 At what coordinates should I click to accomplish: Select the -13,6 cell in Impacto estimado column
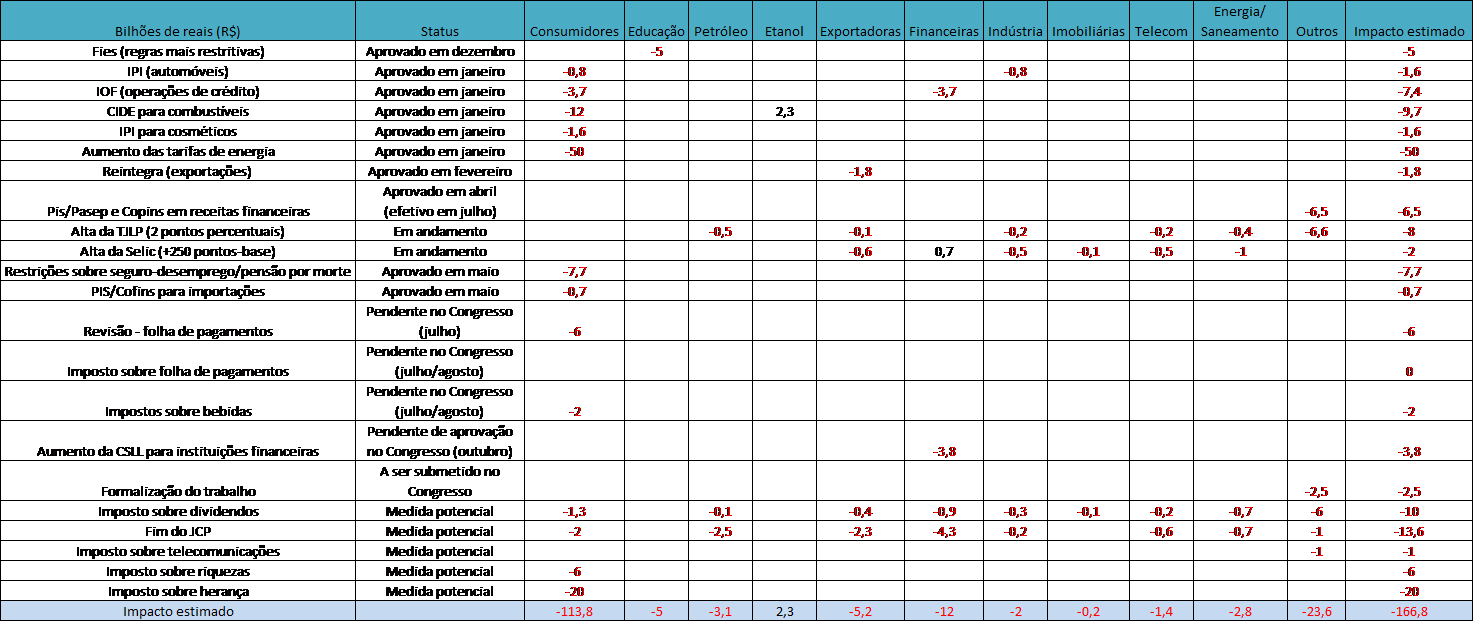coord(1409,531)
